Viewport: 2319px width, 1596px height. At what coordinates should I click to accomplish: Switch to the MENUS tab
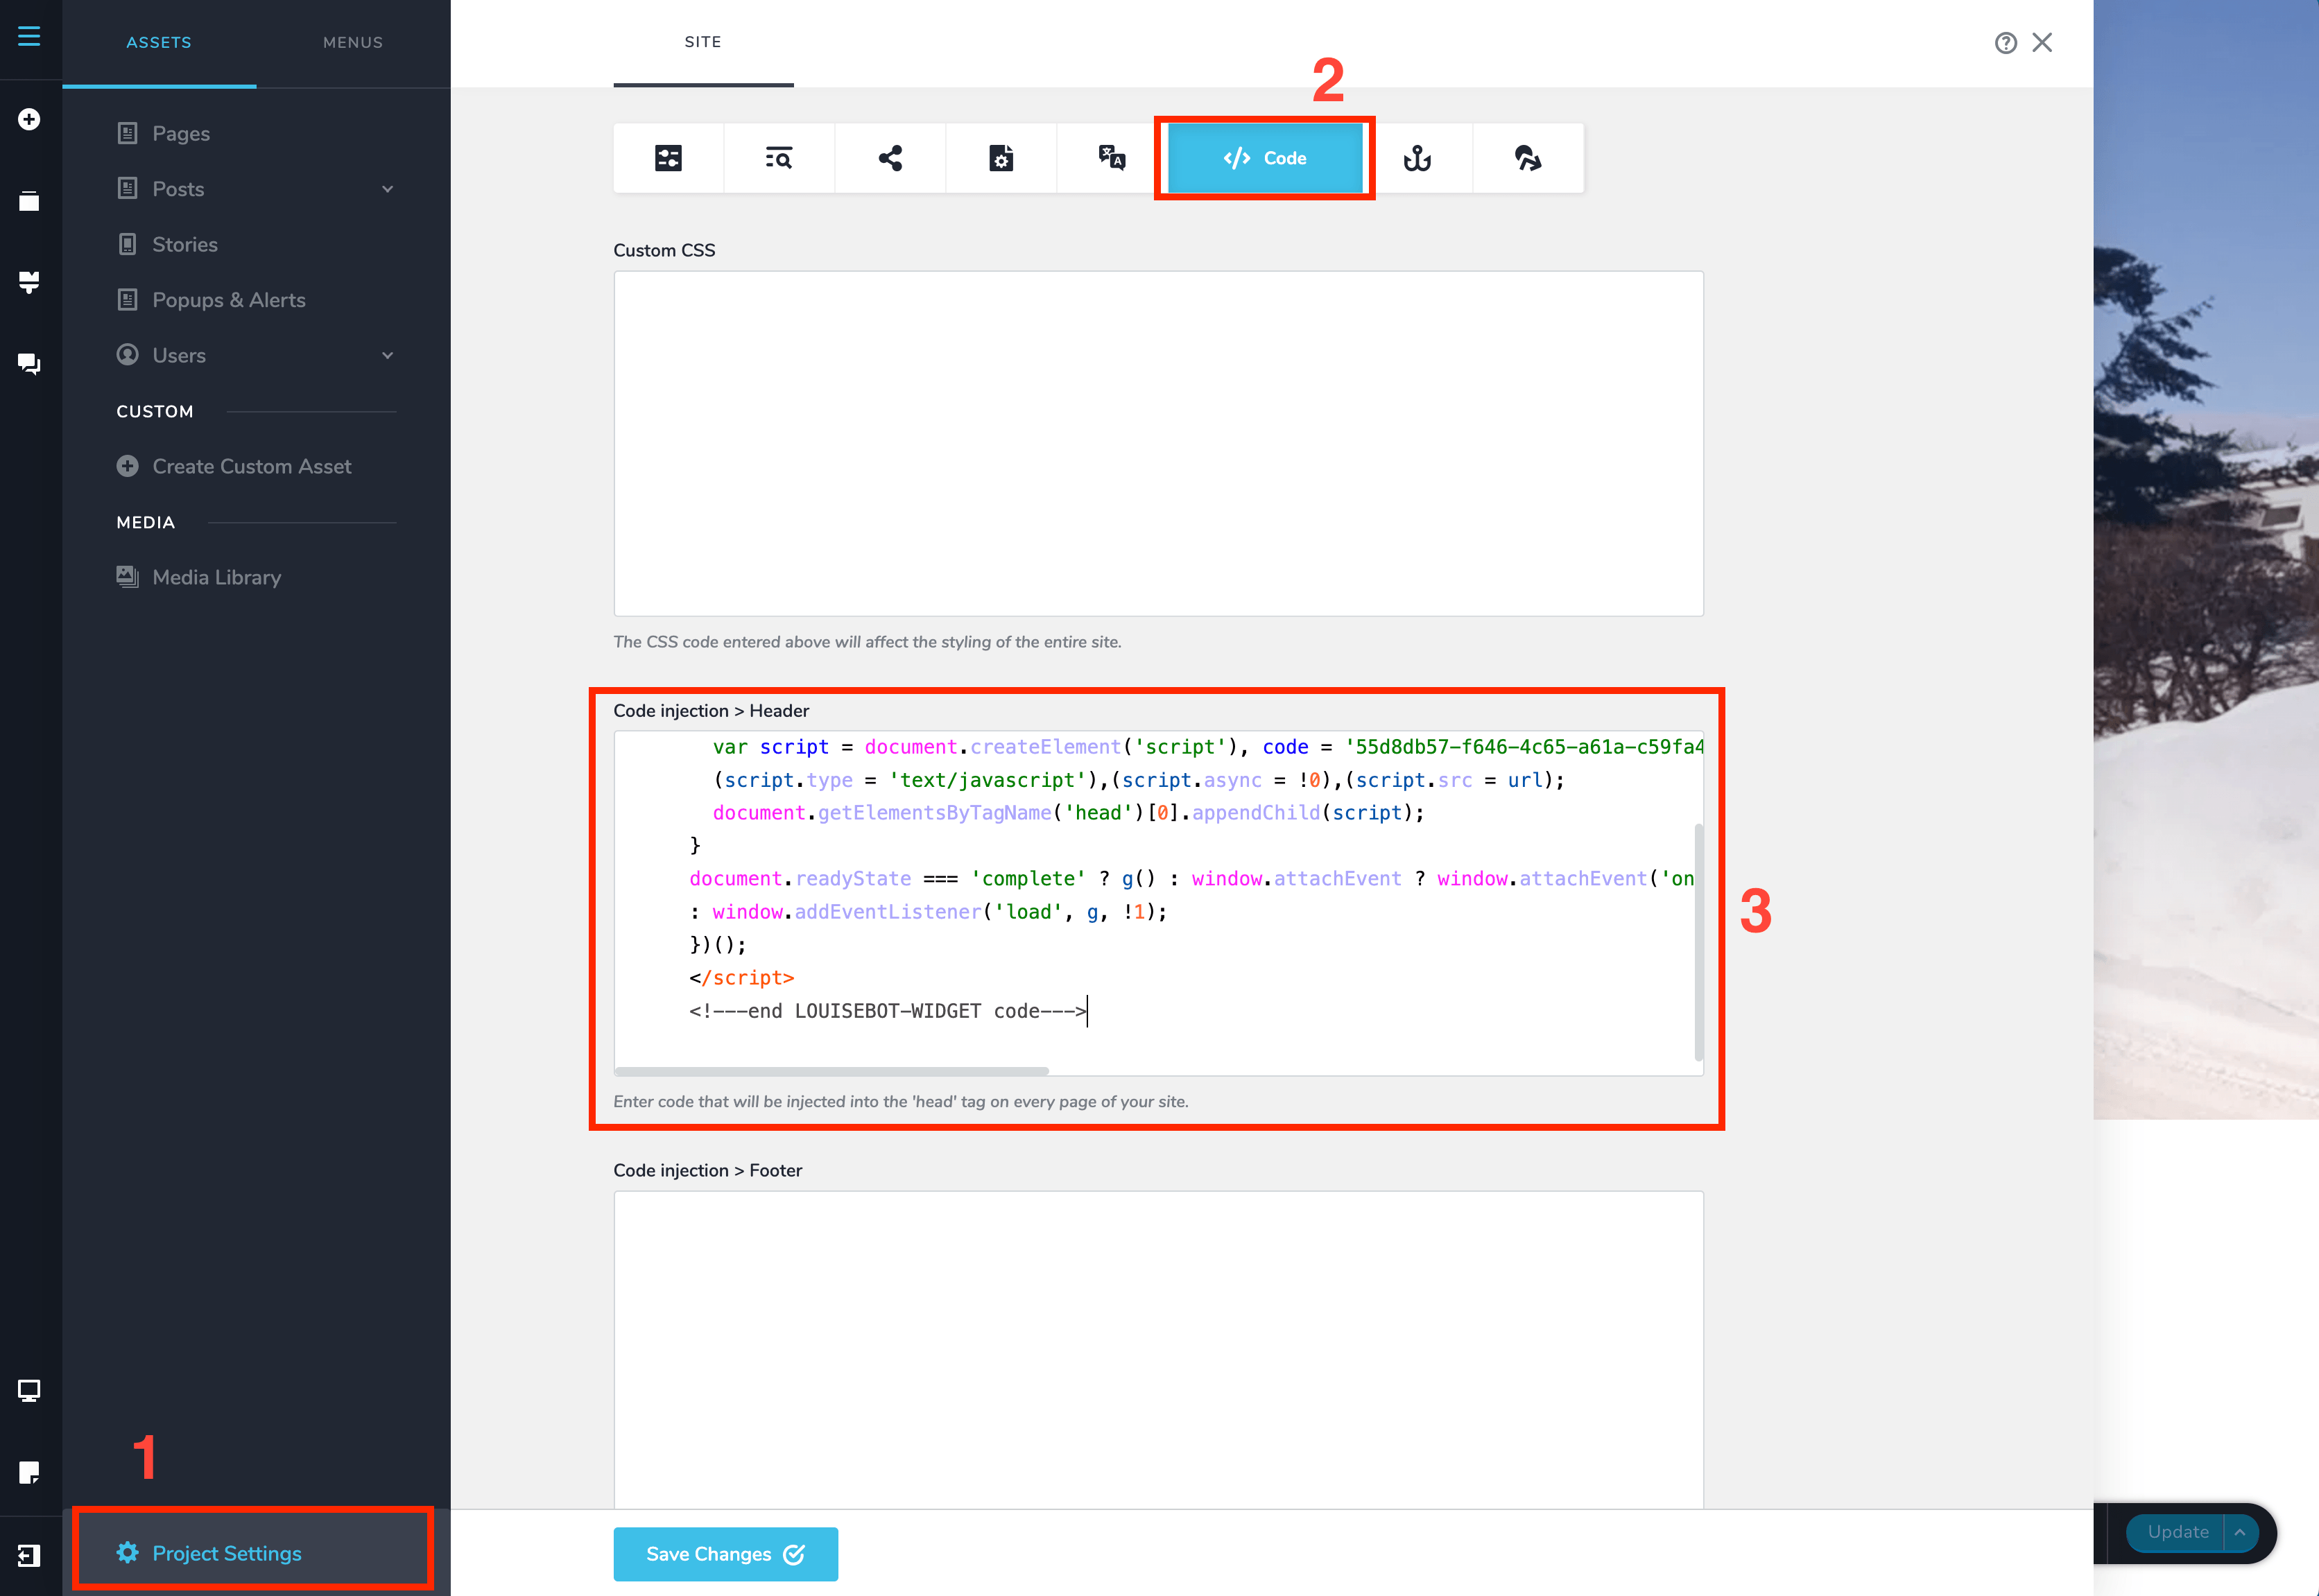point(353,43)
